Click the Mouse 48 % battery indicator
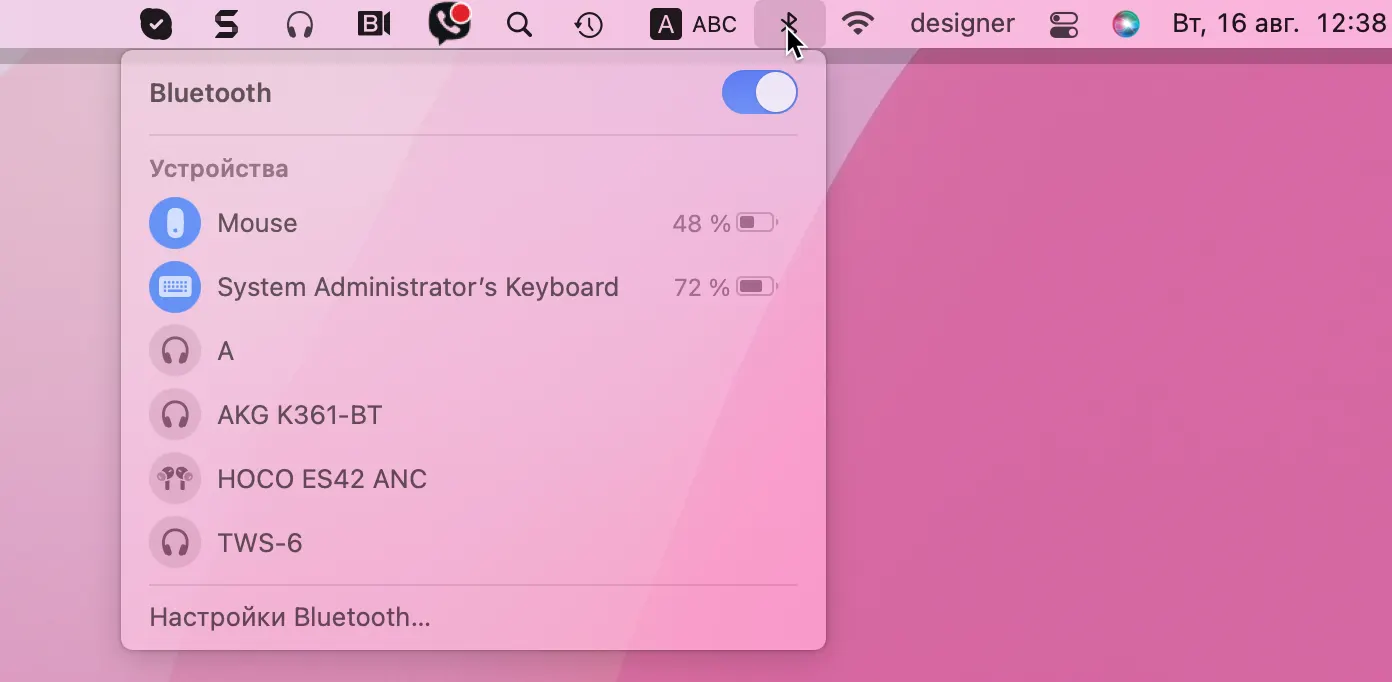The image size is (1392, 682). click(725, 223)
